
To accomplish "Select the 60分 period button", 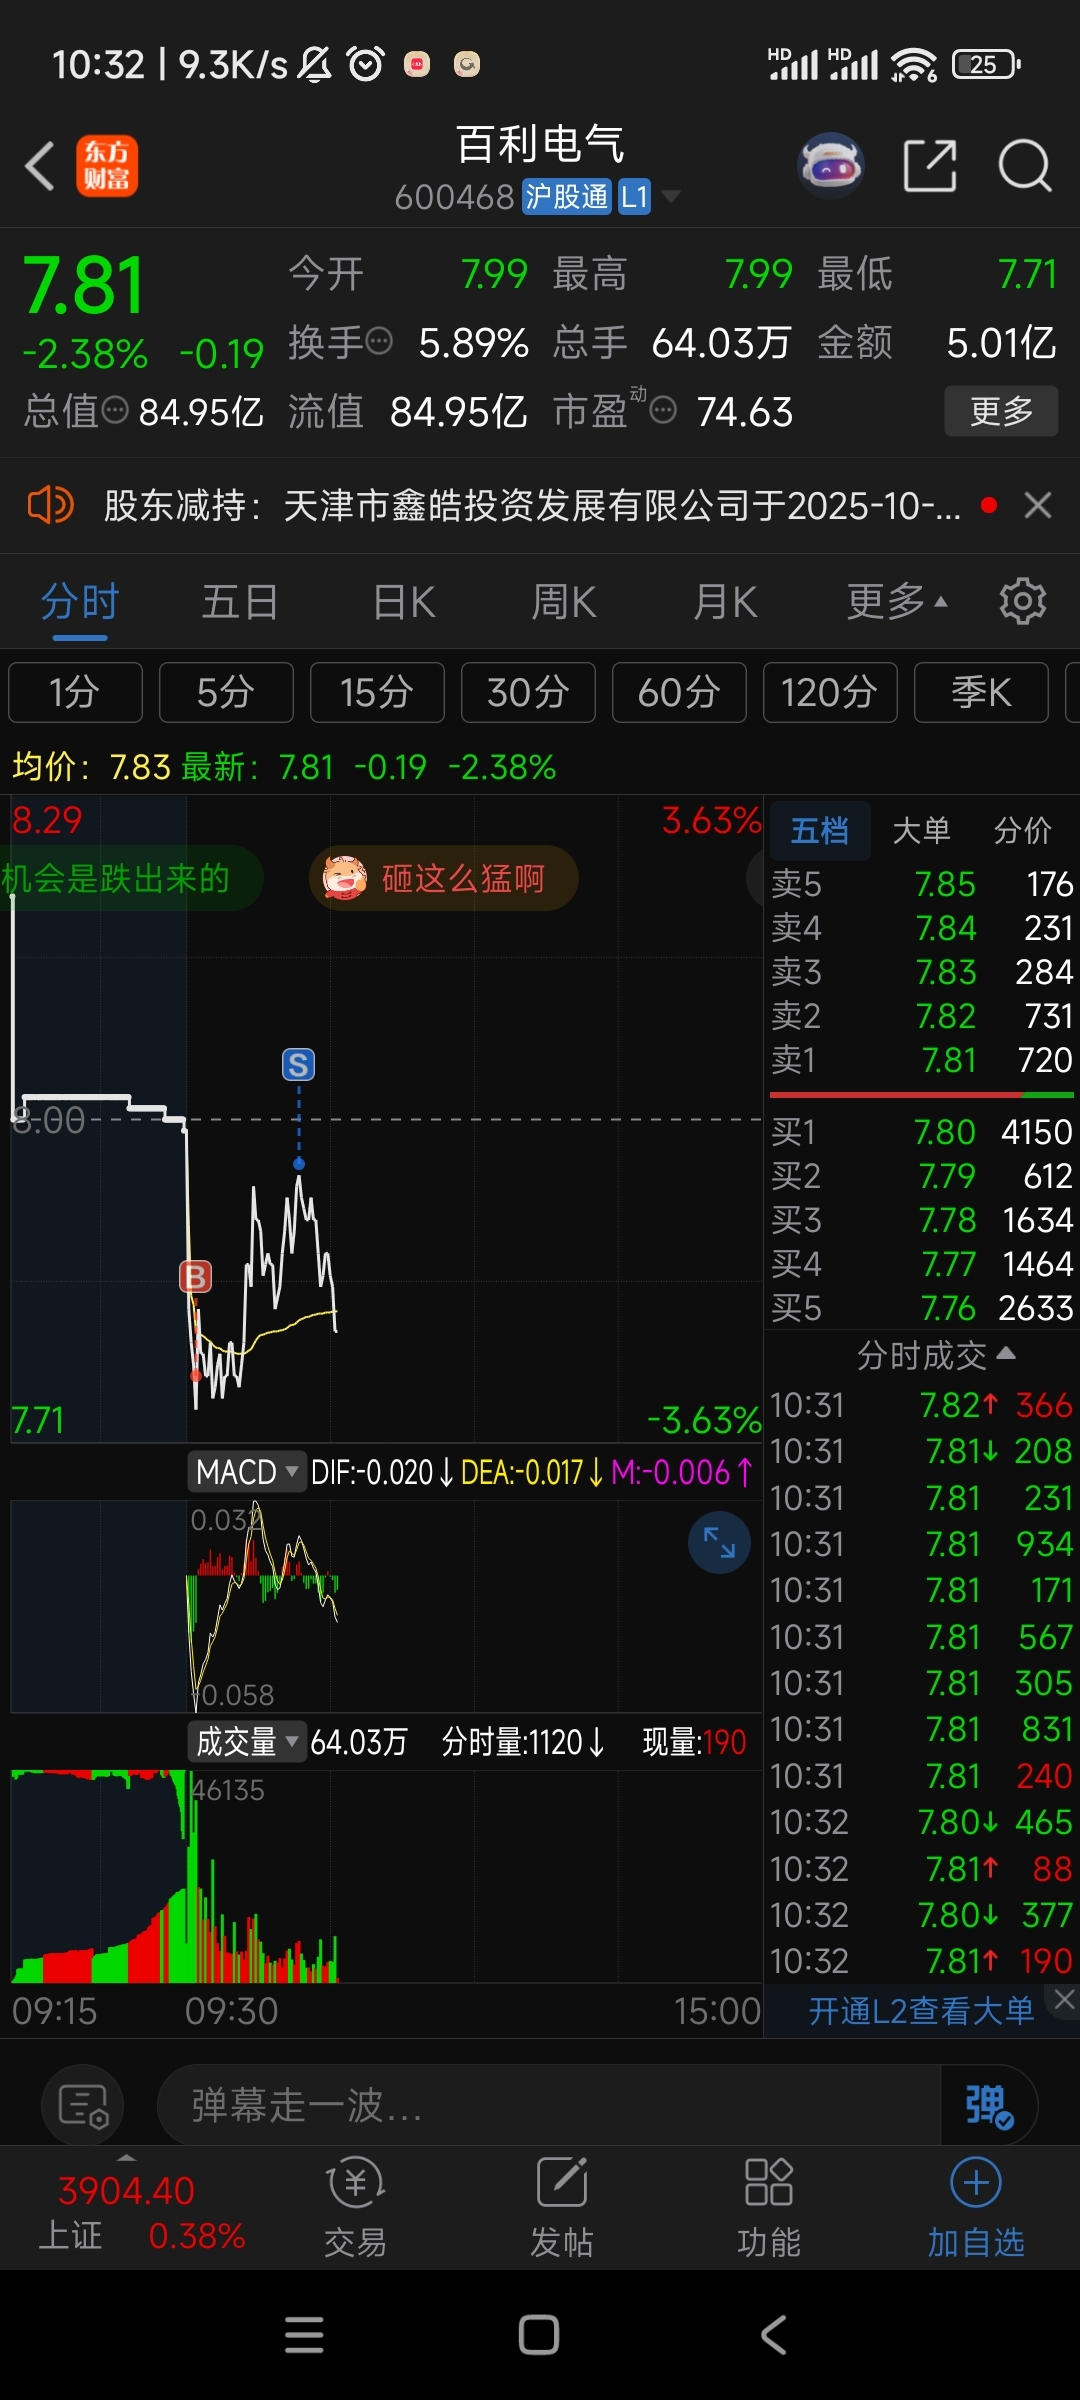I will (679, 692).
